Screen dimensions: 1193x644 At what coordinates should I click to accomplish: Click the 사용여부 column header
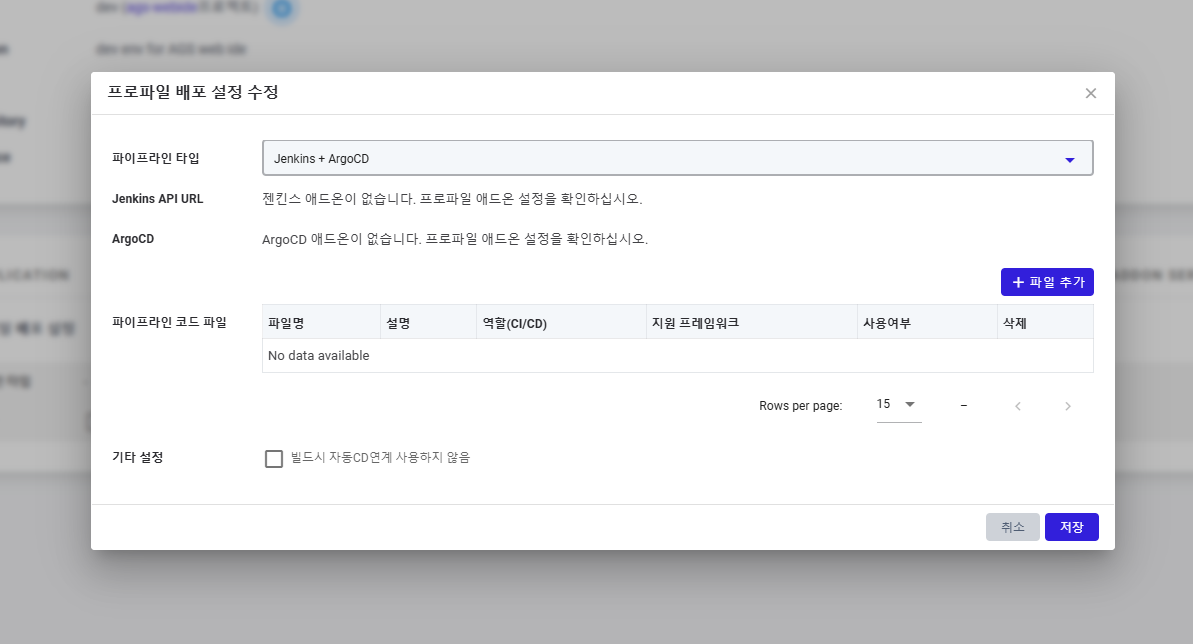[927, 322]
